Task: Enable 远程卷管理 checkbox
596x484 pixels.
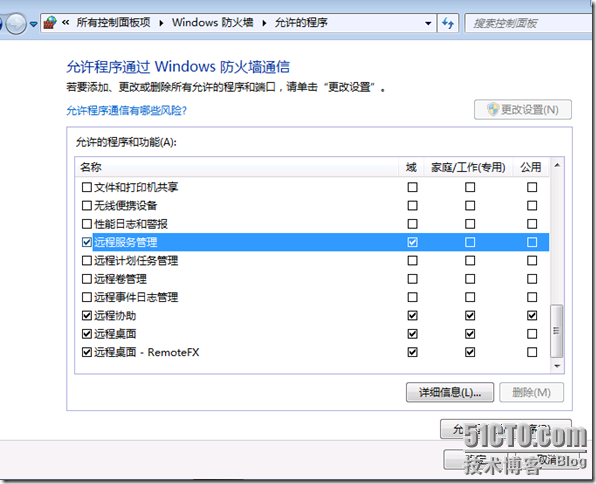Action: [x=87, y=279]
